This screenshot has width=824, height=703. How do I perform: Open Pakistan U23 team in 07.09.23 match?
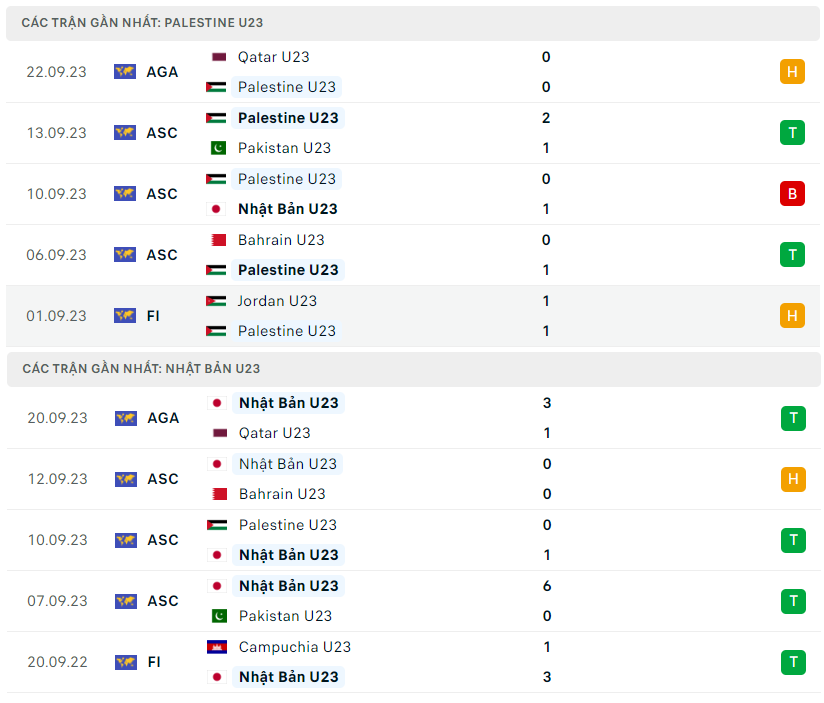285,616
